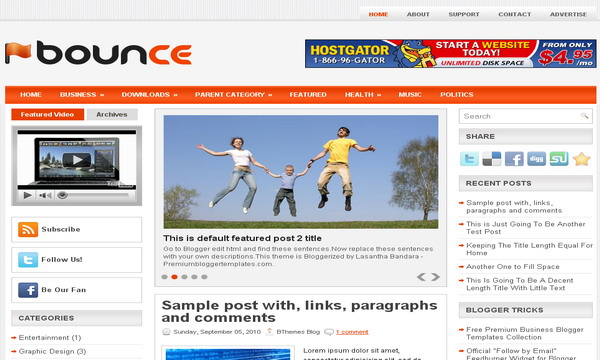Click the HostGator banner advertisement
Image resolution: width=600 pixels, height=360 pixels.
tap(450, 54)
